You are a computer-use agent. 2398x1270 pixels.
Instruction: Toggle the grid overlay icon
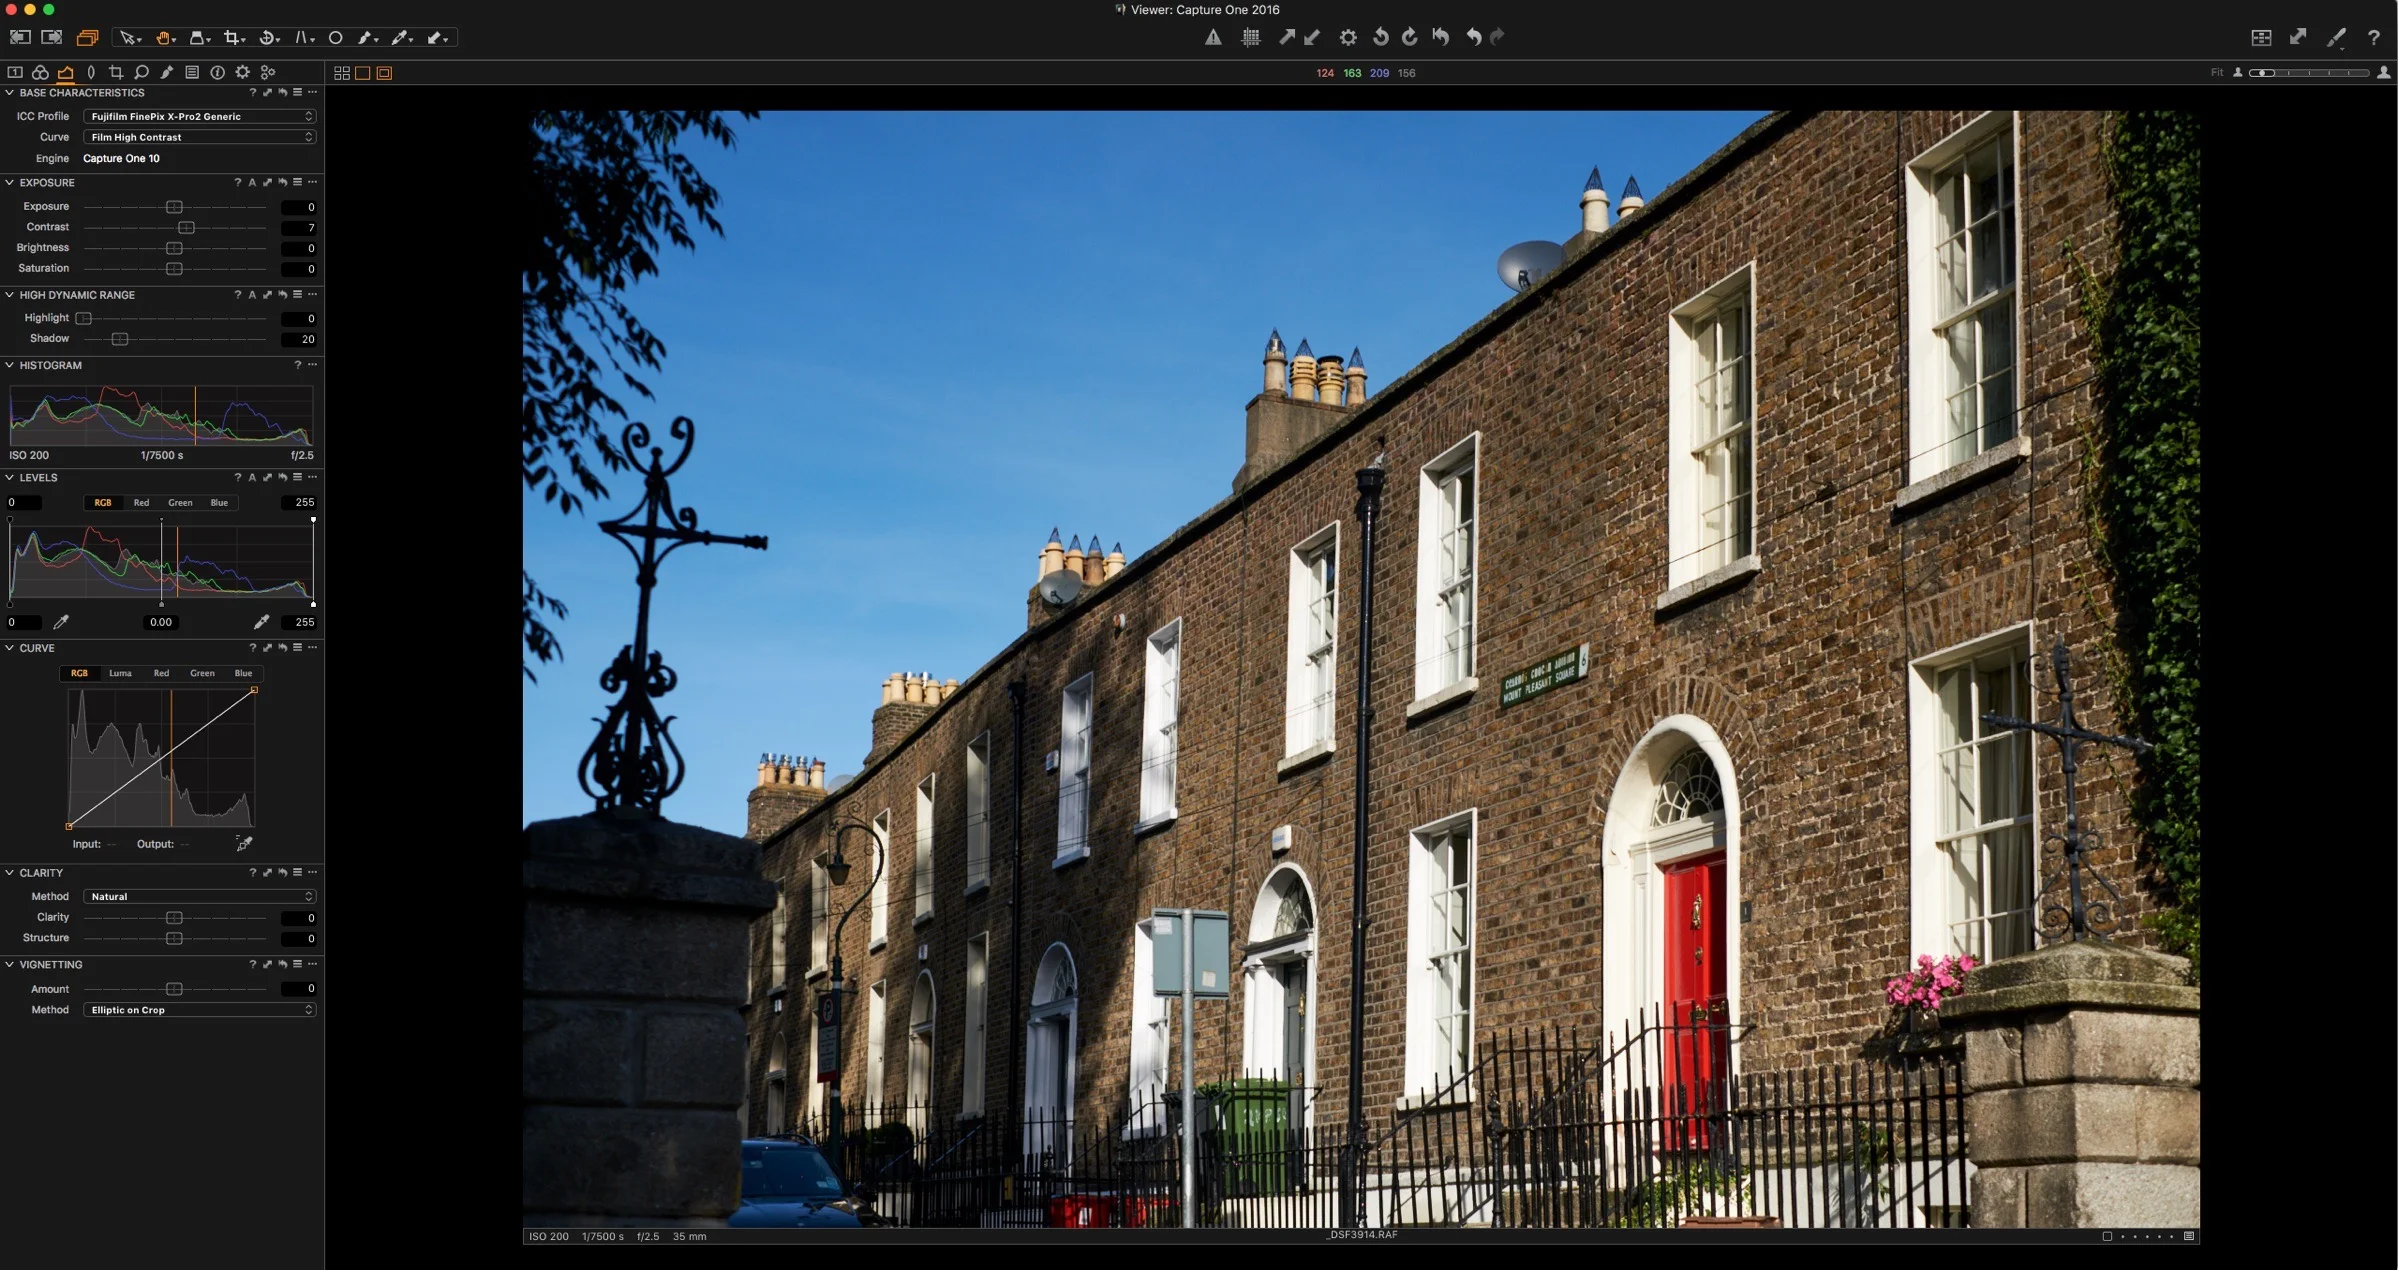[x=1250, y=38]
